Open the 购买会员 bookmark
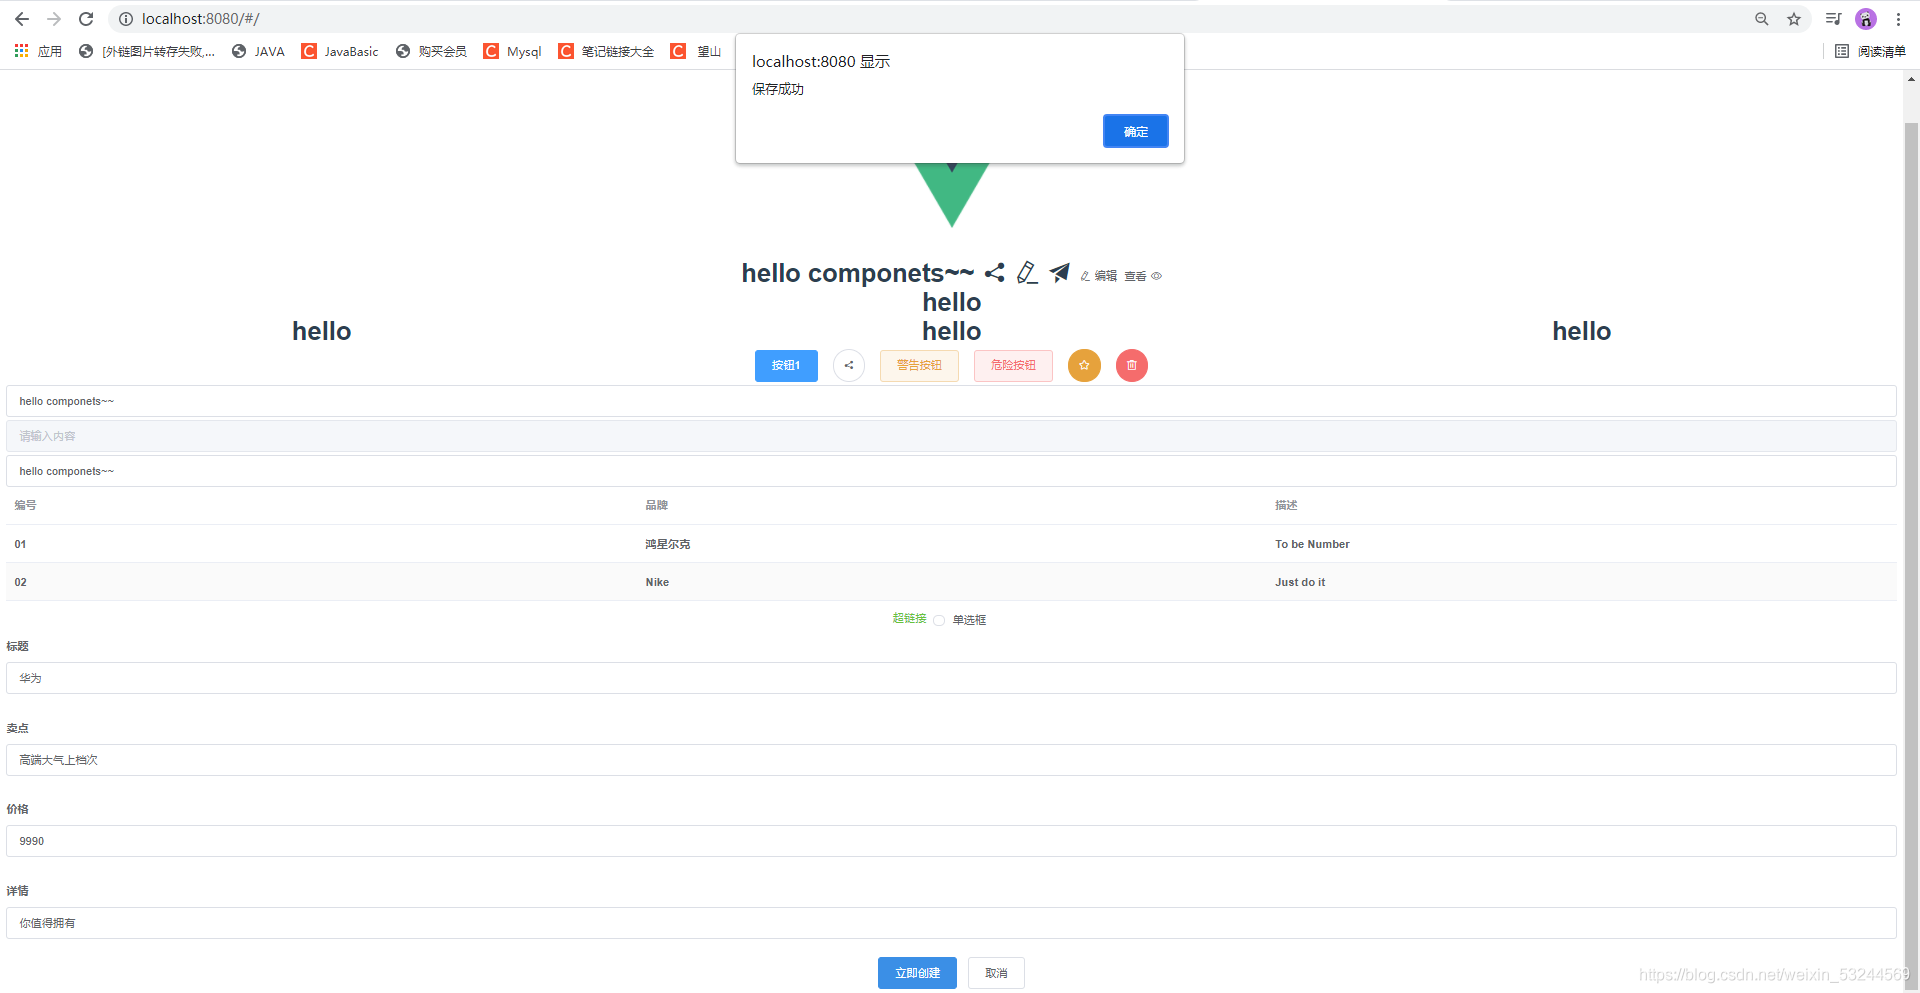This screenshot has width=1920, height=993. click(x=431, y=51)
